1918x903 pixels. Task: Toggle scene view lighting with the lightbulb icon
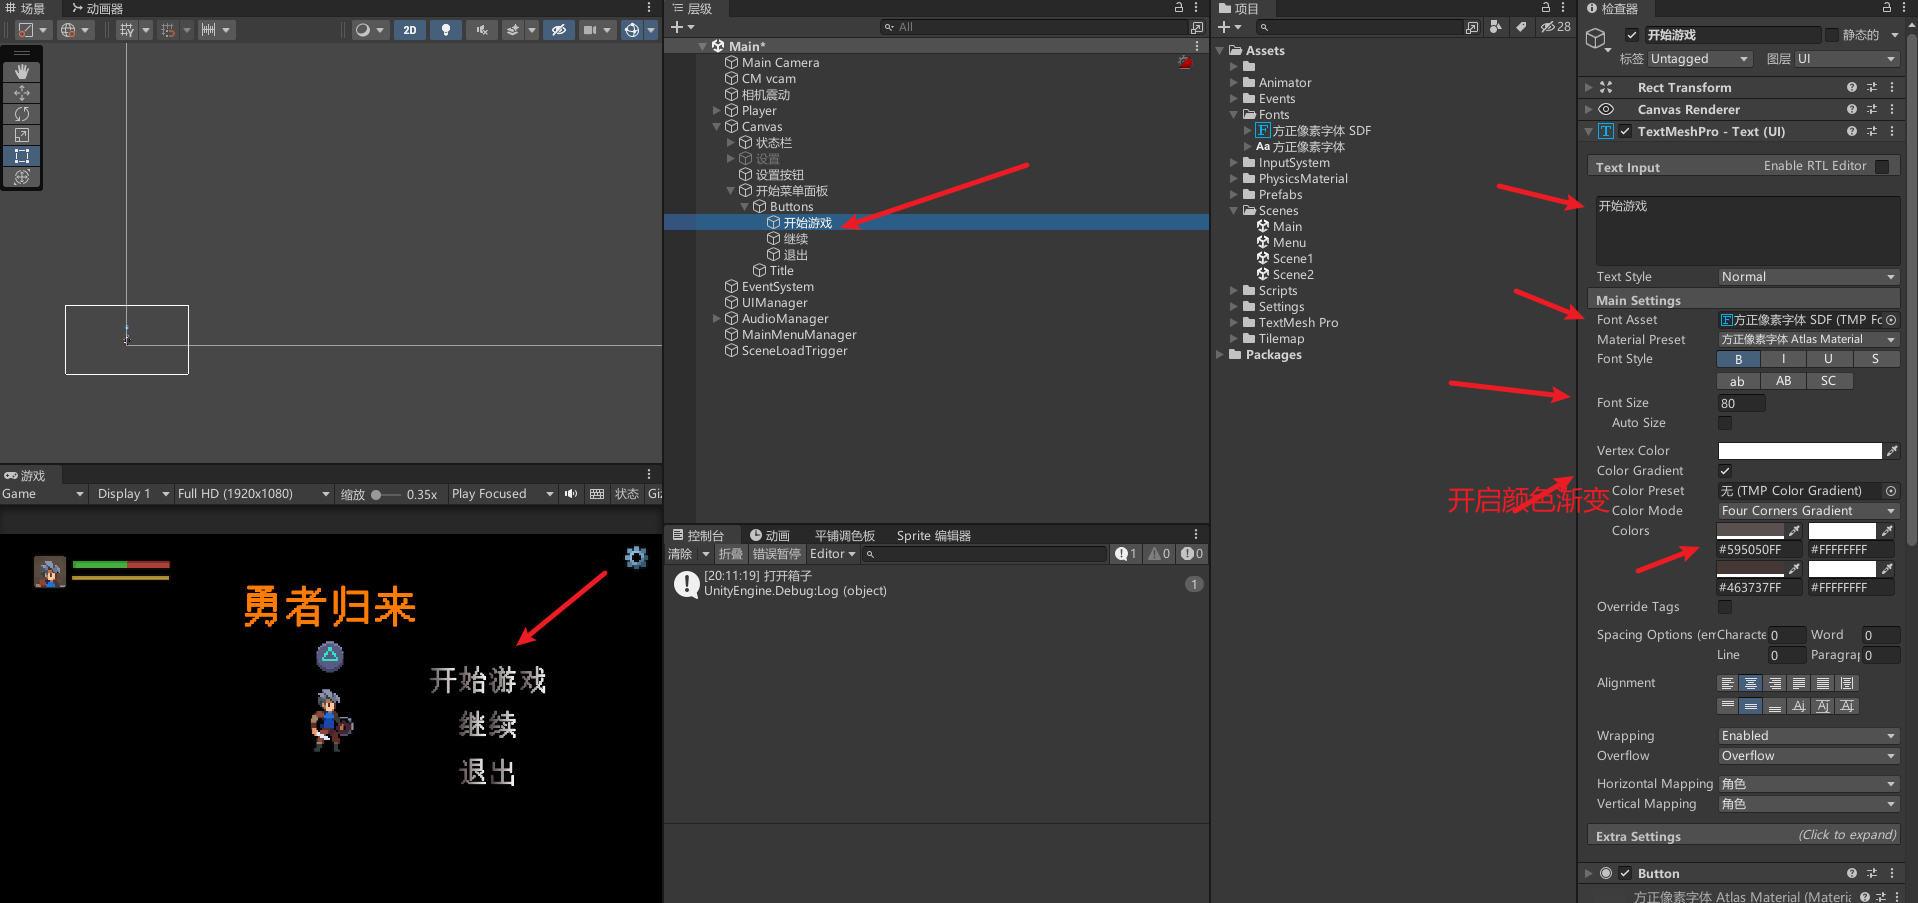pos(444,30)
